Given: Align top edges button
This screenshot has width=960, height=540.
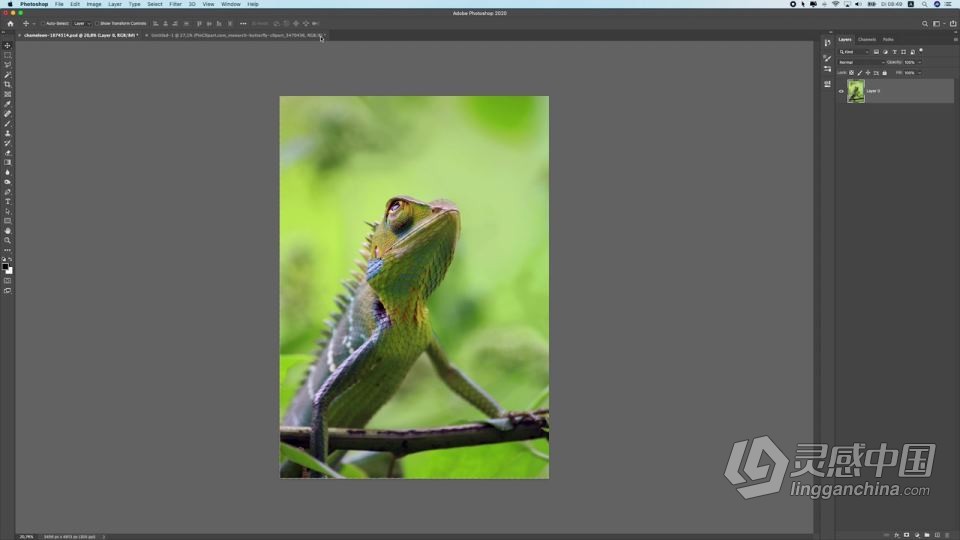Looking at the screenshot, I should tap(199, 24).
